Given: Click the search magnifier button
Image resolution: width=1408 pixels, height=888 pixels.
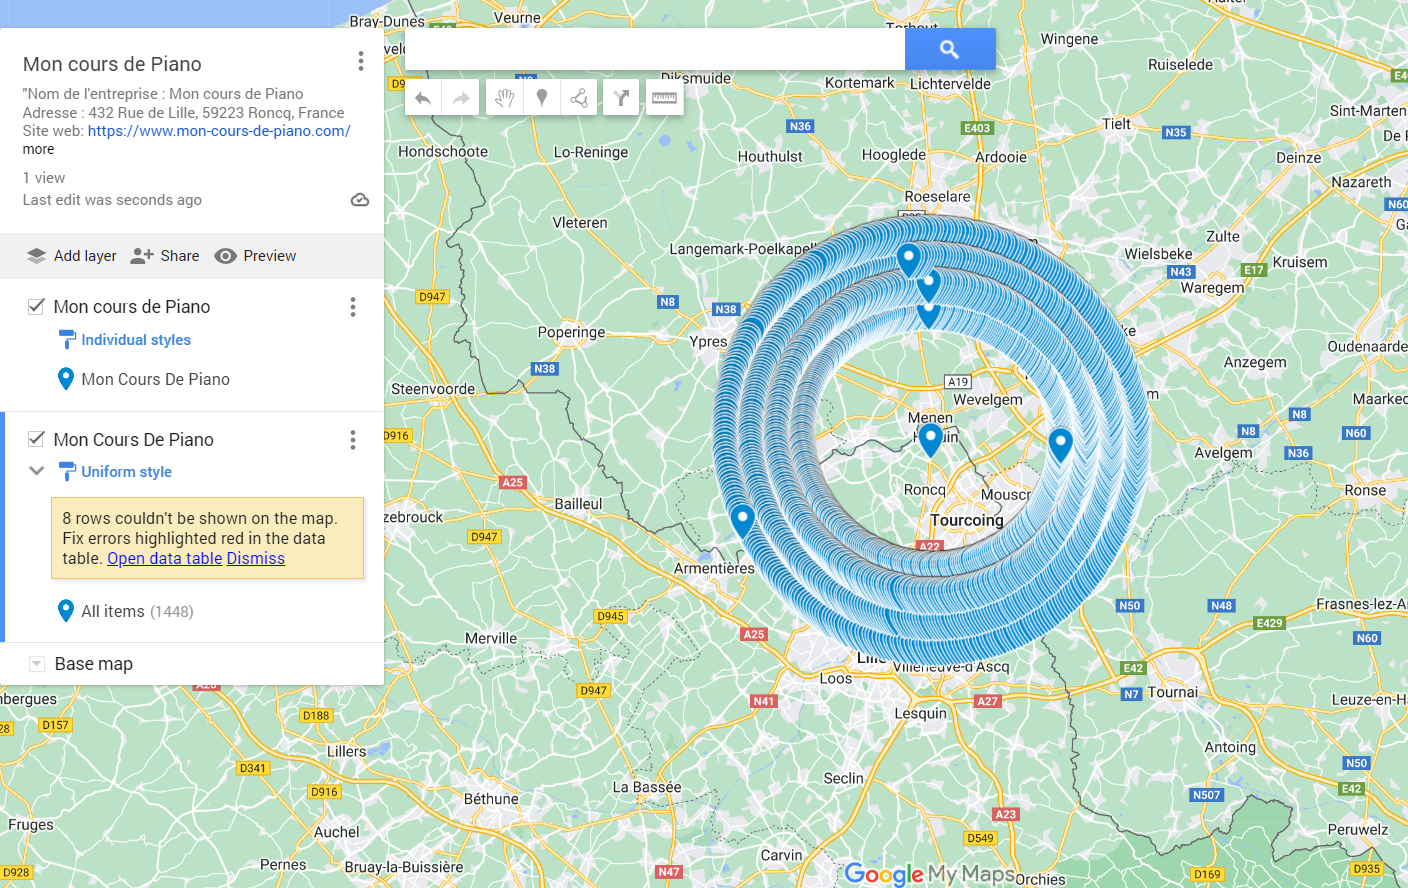Looking at the screenshot, I should tap(950, 49).
